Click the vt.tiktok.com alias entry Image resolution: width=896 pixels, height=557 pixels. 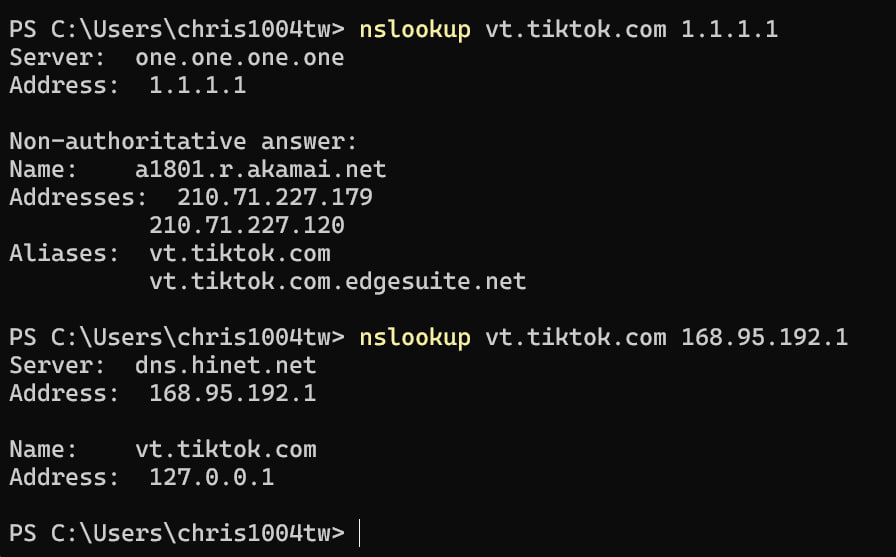click(239, 254)
